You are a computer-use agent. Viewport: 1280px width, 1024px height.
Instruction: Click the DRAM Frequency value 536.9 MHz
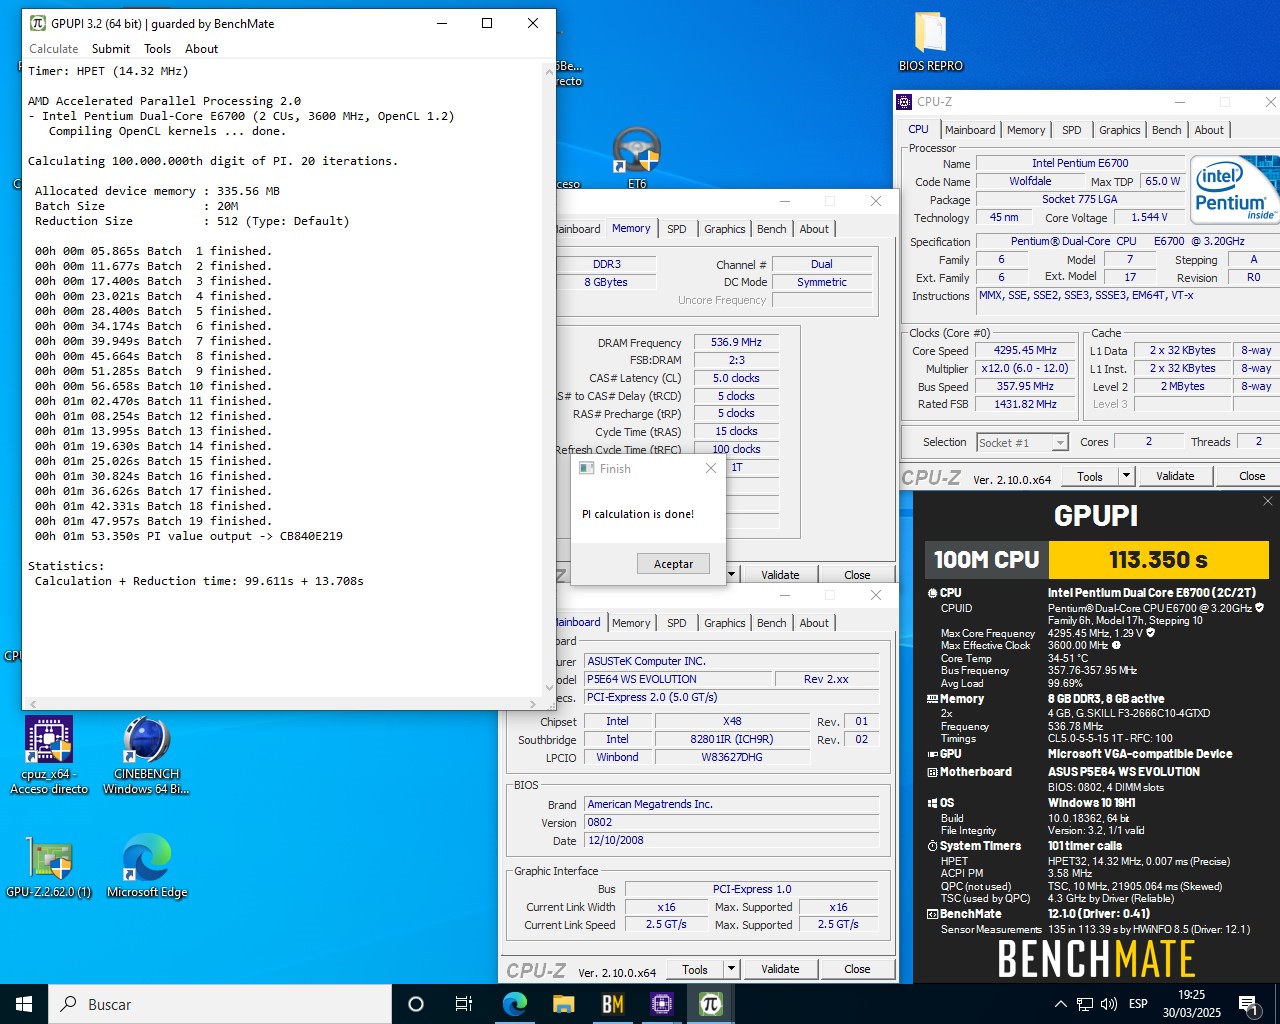click(736, 342)
